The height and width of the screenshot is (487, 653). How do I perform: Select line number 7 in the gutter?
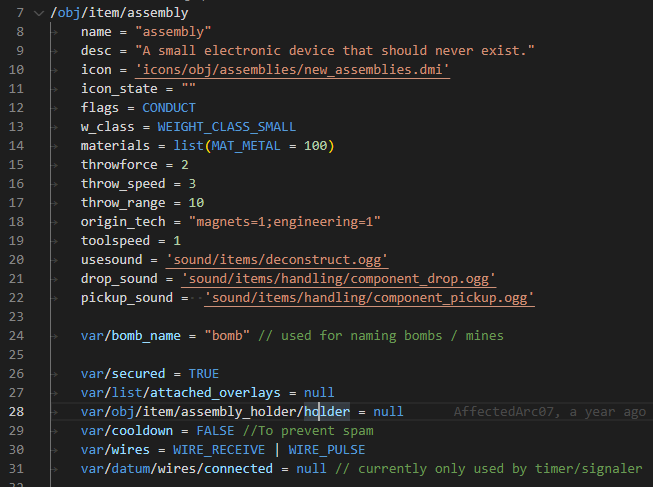point(19,12)
